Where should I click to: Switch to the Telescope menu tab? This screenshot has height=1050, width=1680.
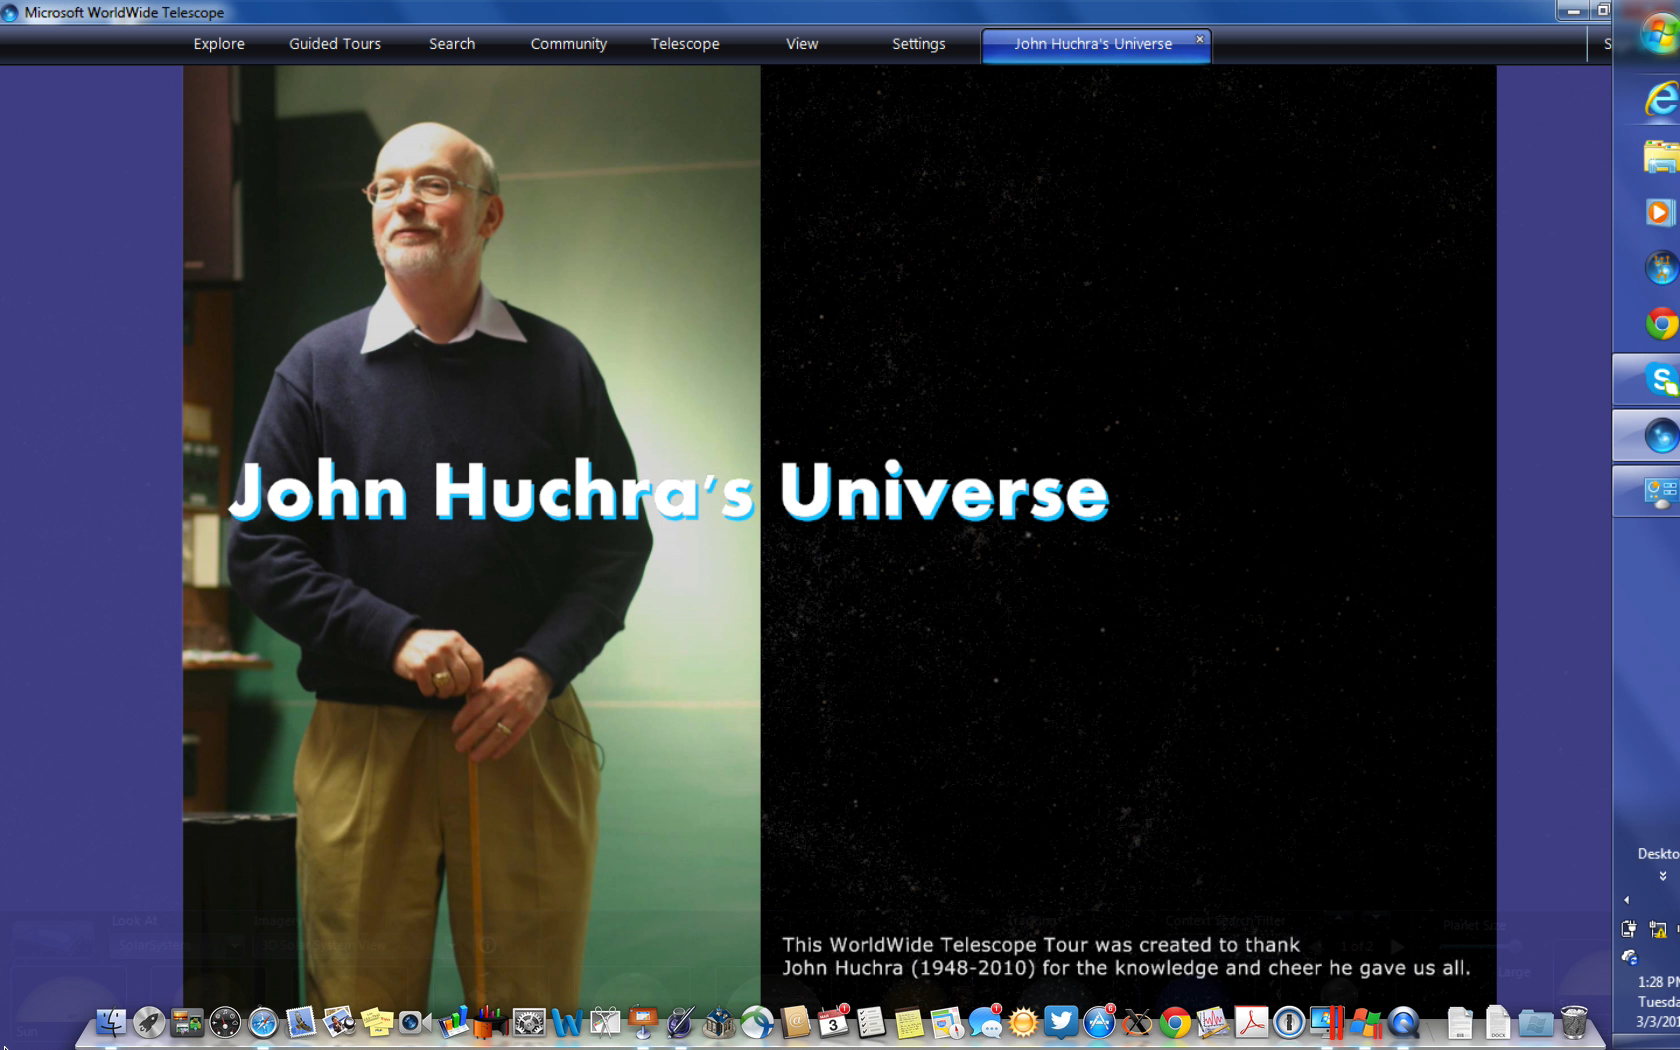click(685, 44)
